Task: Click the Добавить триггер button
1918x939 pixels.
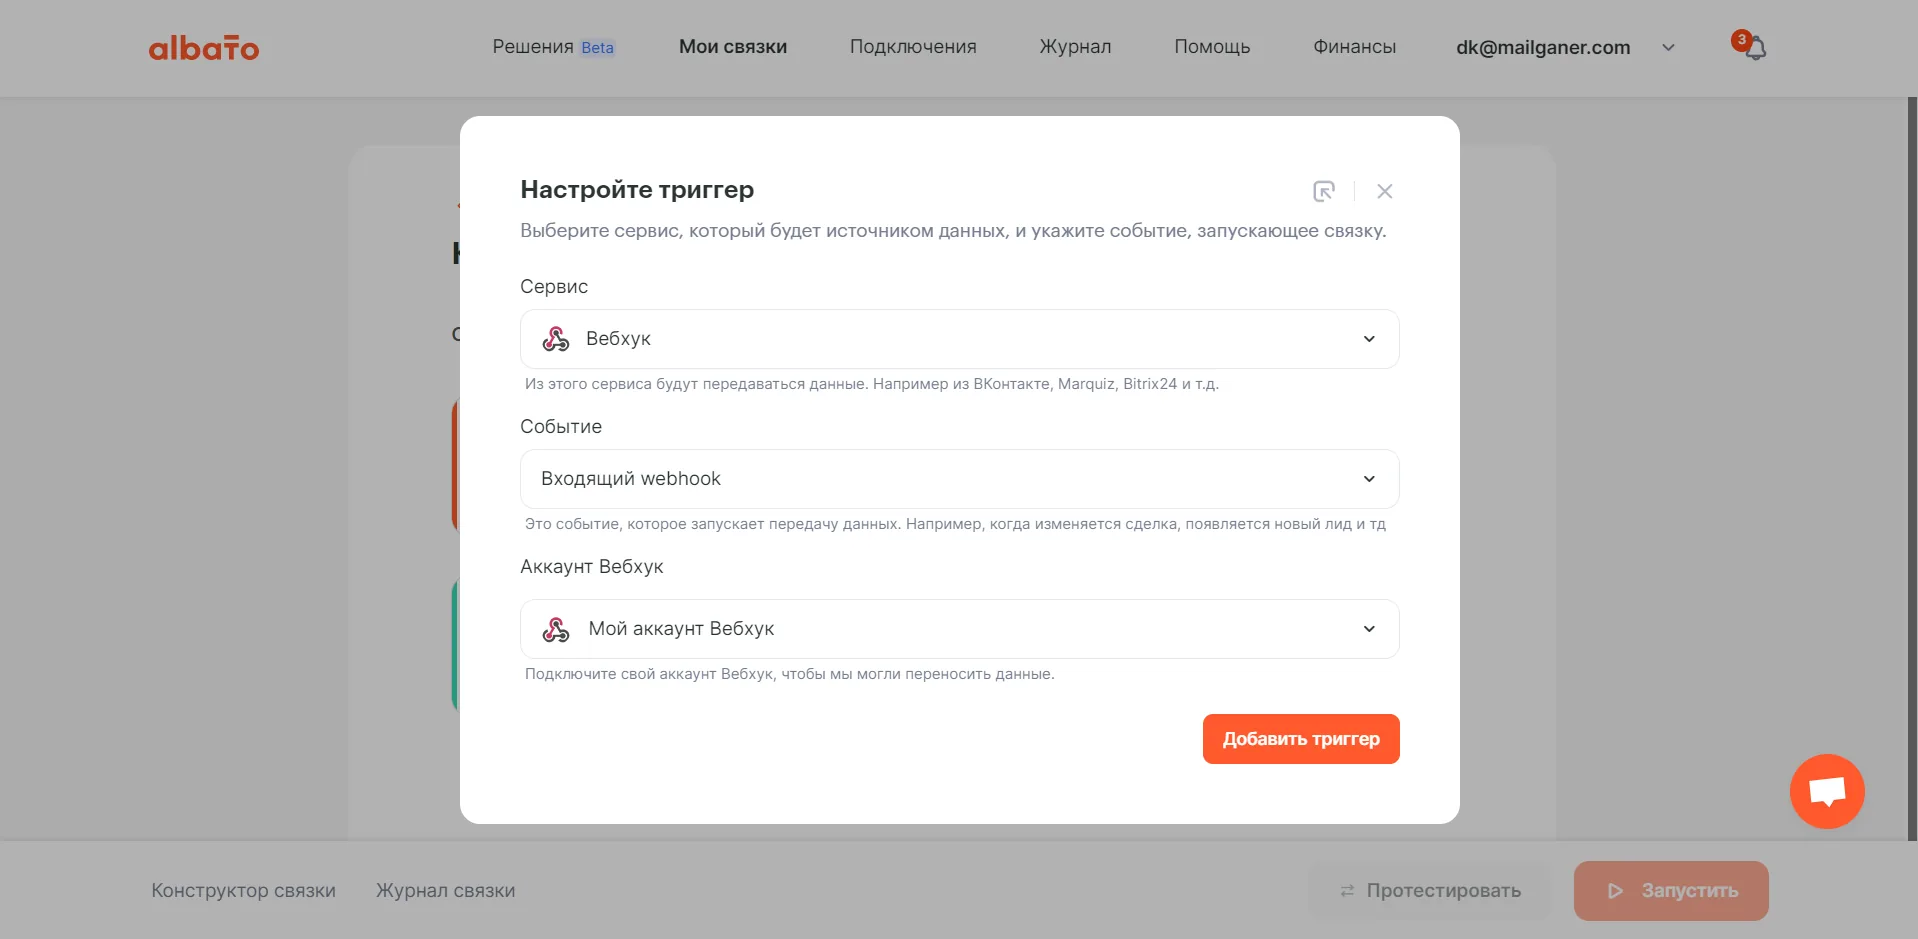Action: pos(1301,739)
